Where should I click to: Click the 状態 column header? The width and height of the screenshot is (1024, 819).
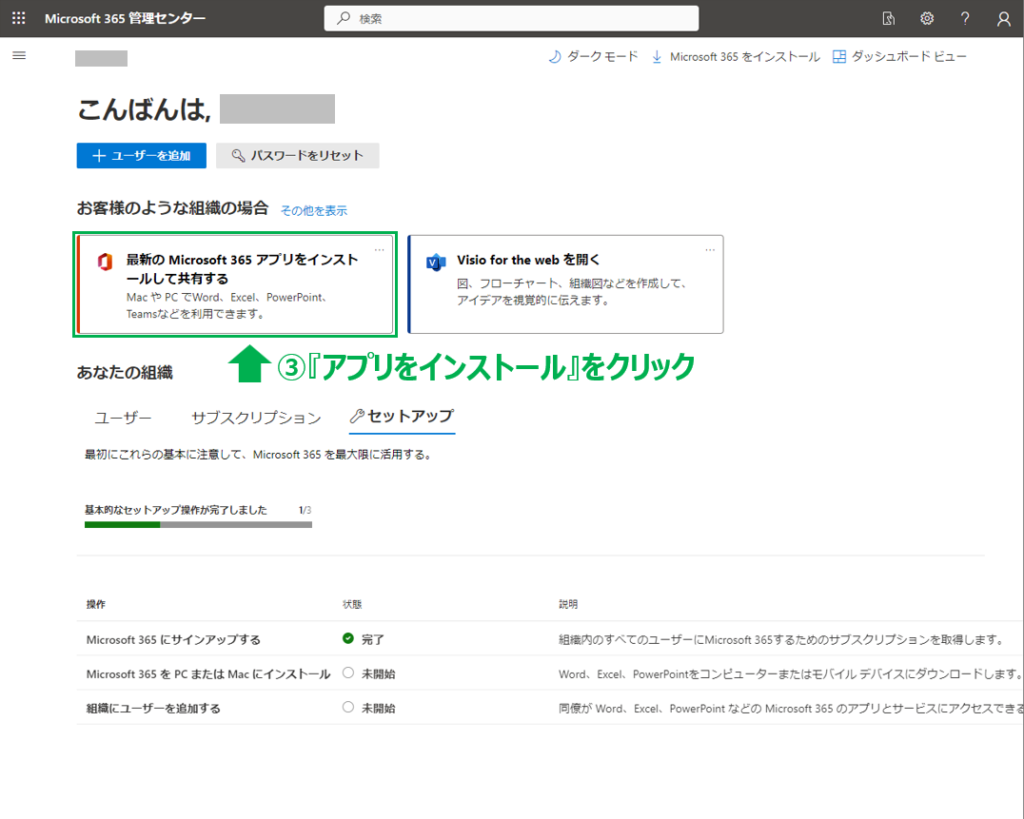click(x=352, y=604)
